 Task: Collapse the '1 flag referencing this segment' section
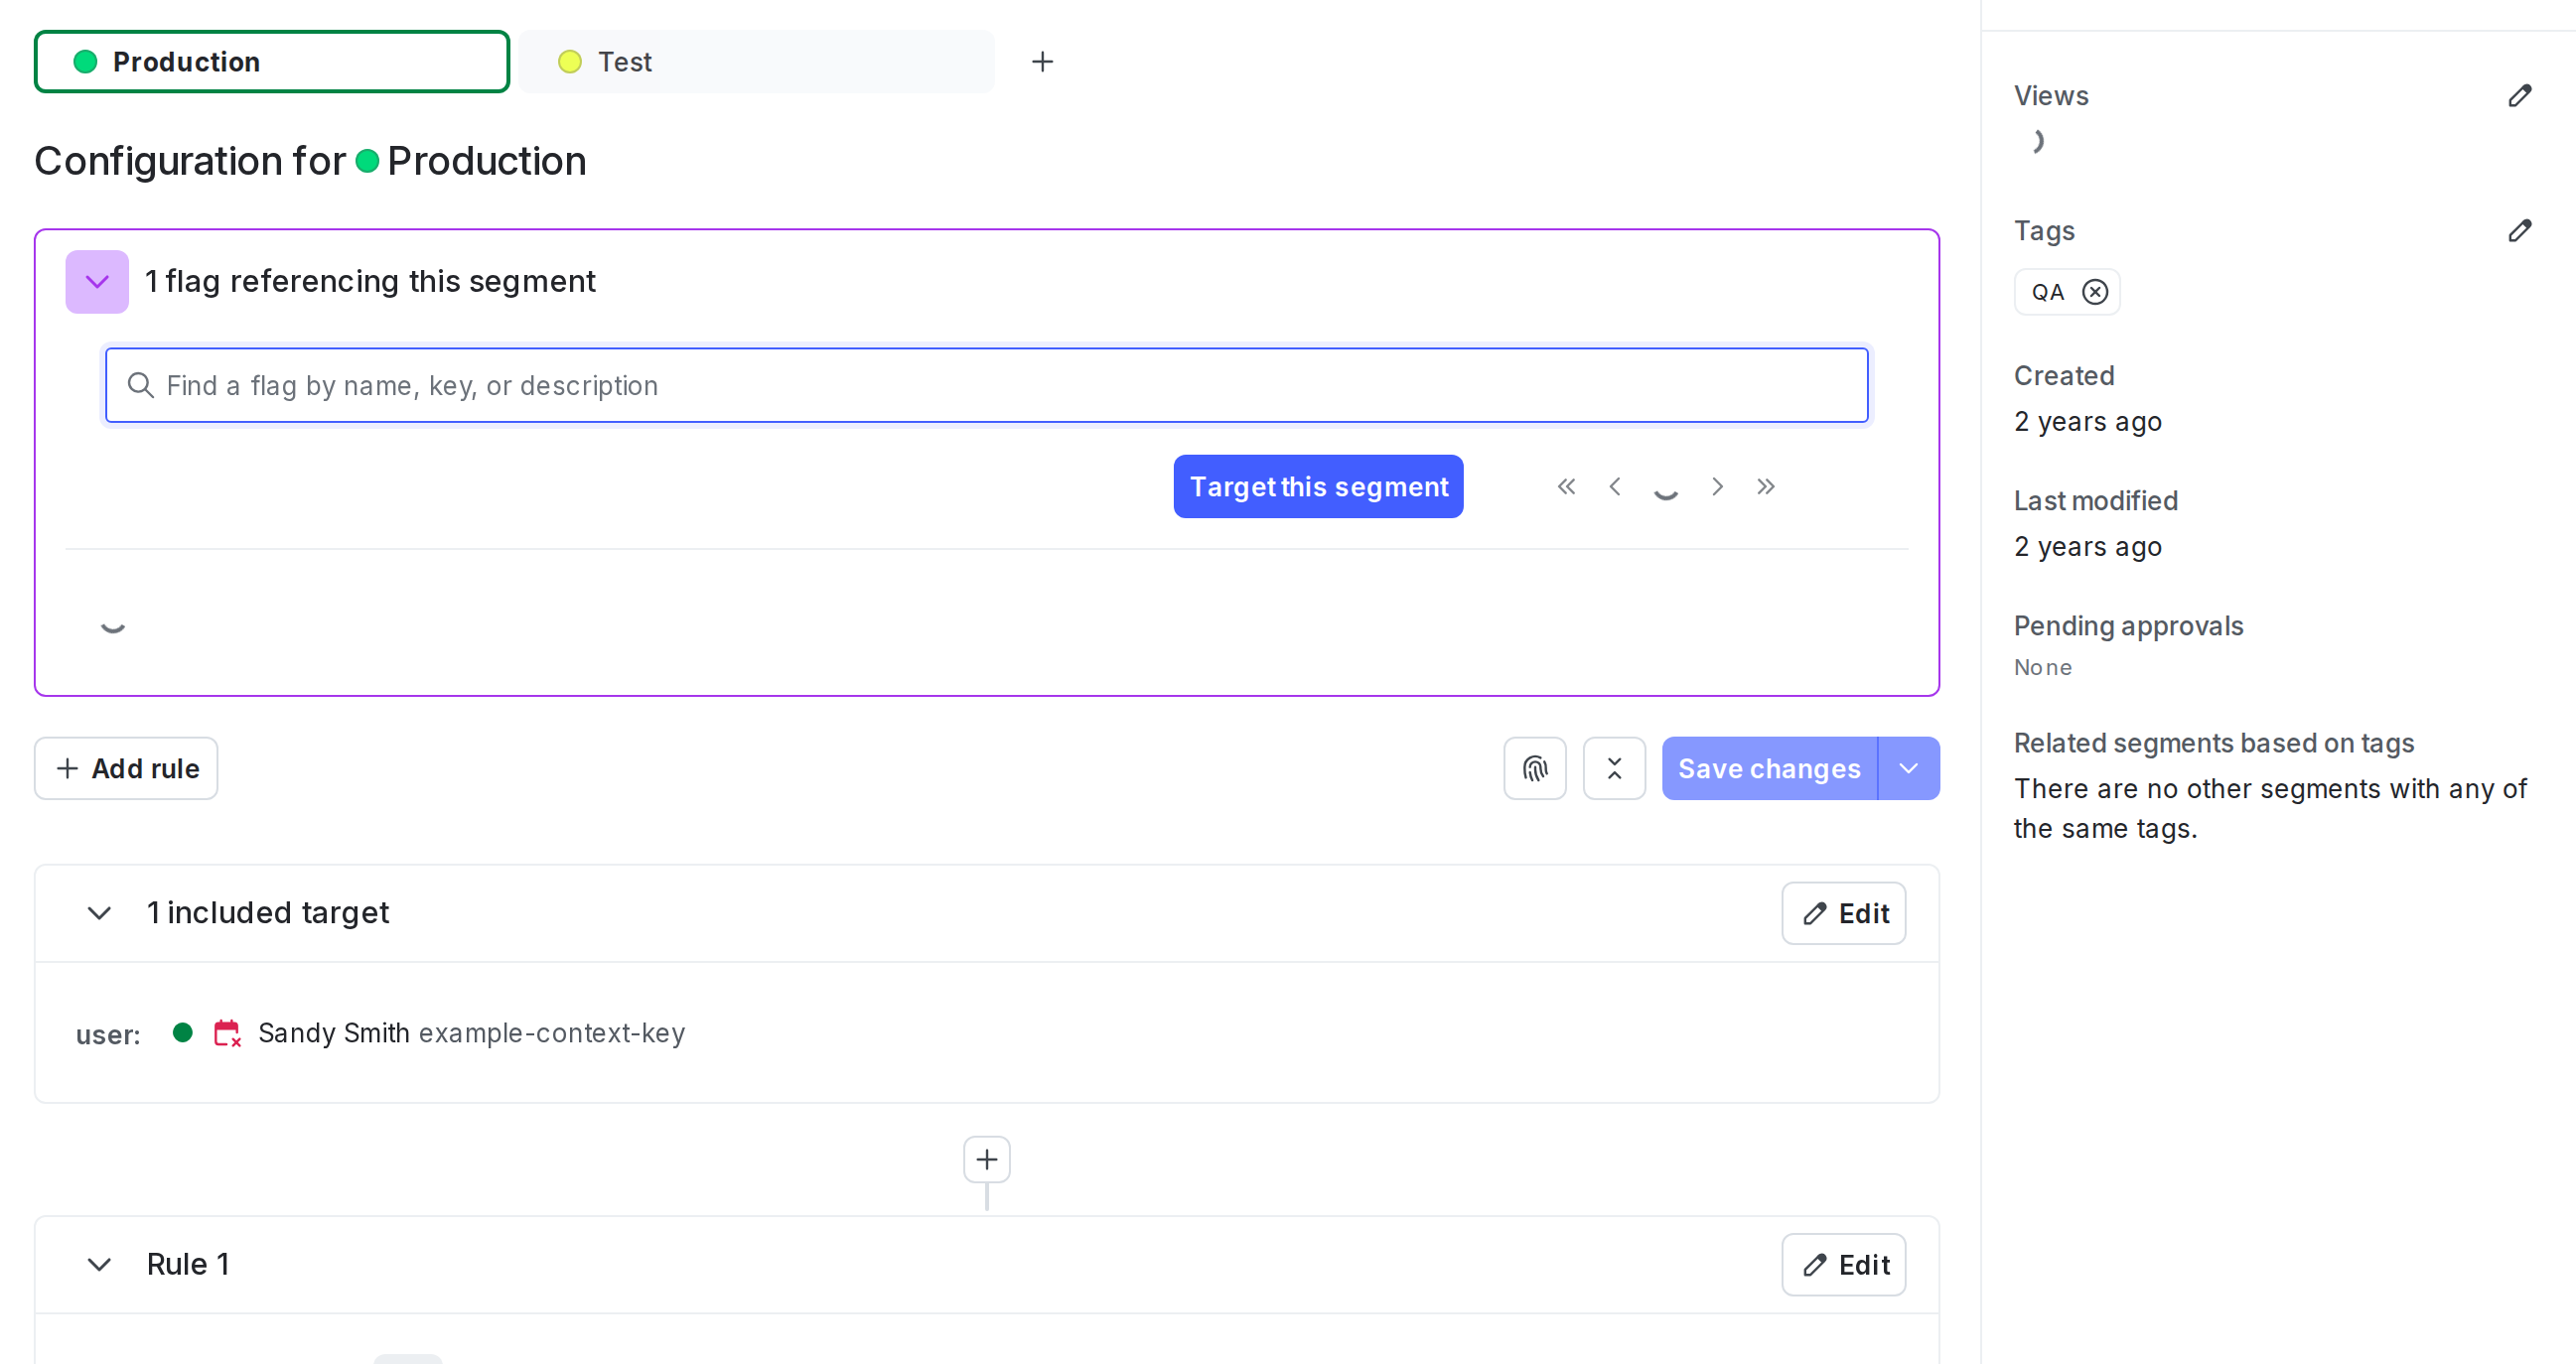point(97,281)
